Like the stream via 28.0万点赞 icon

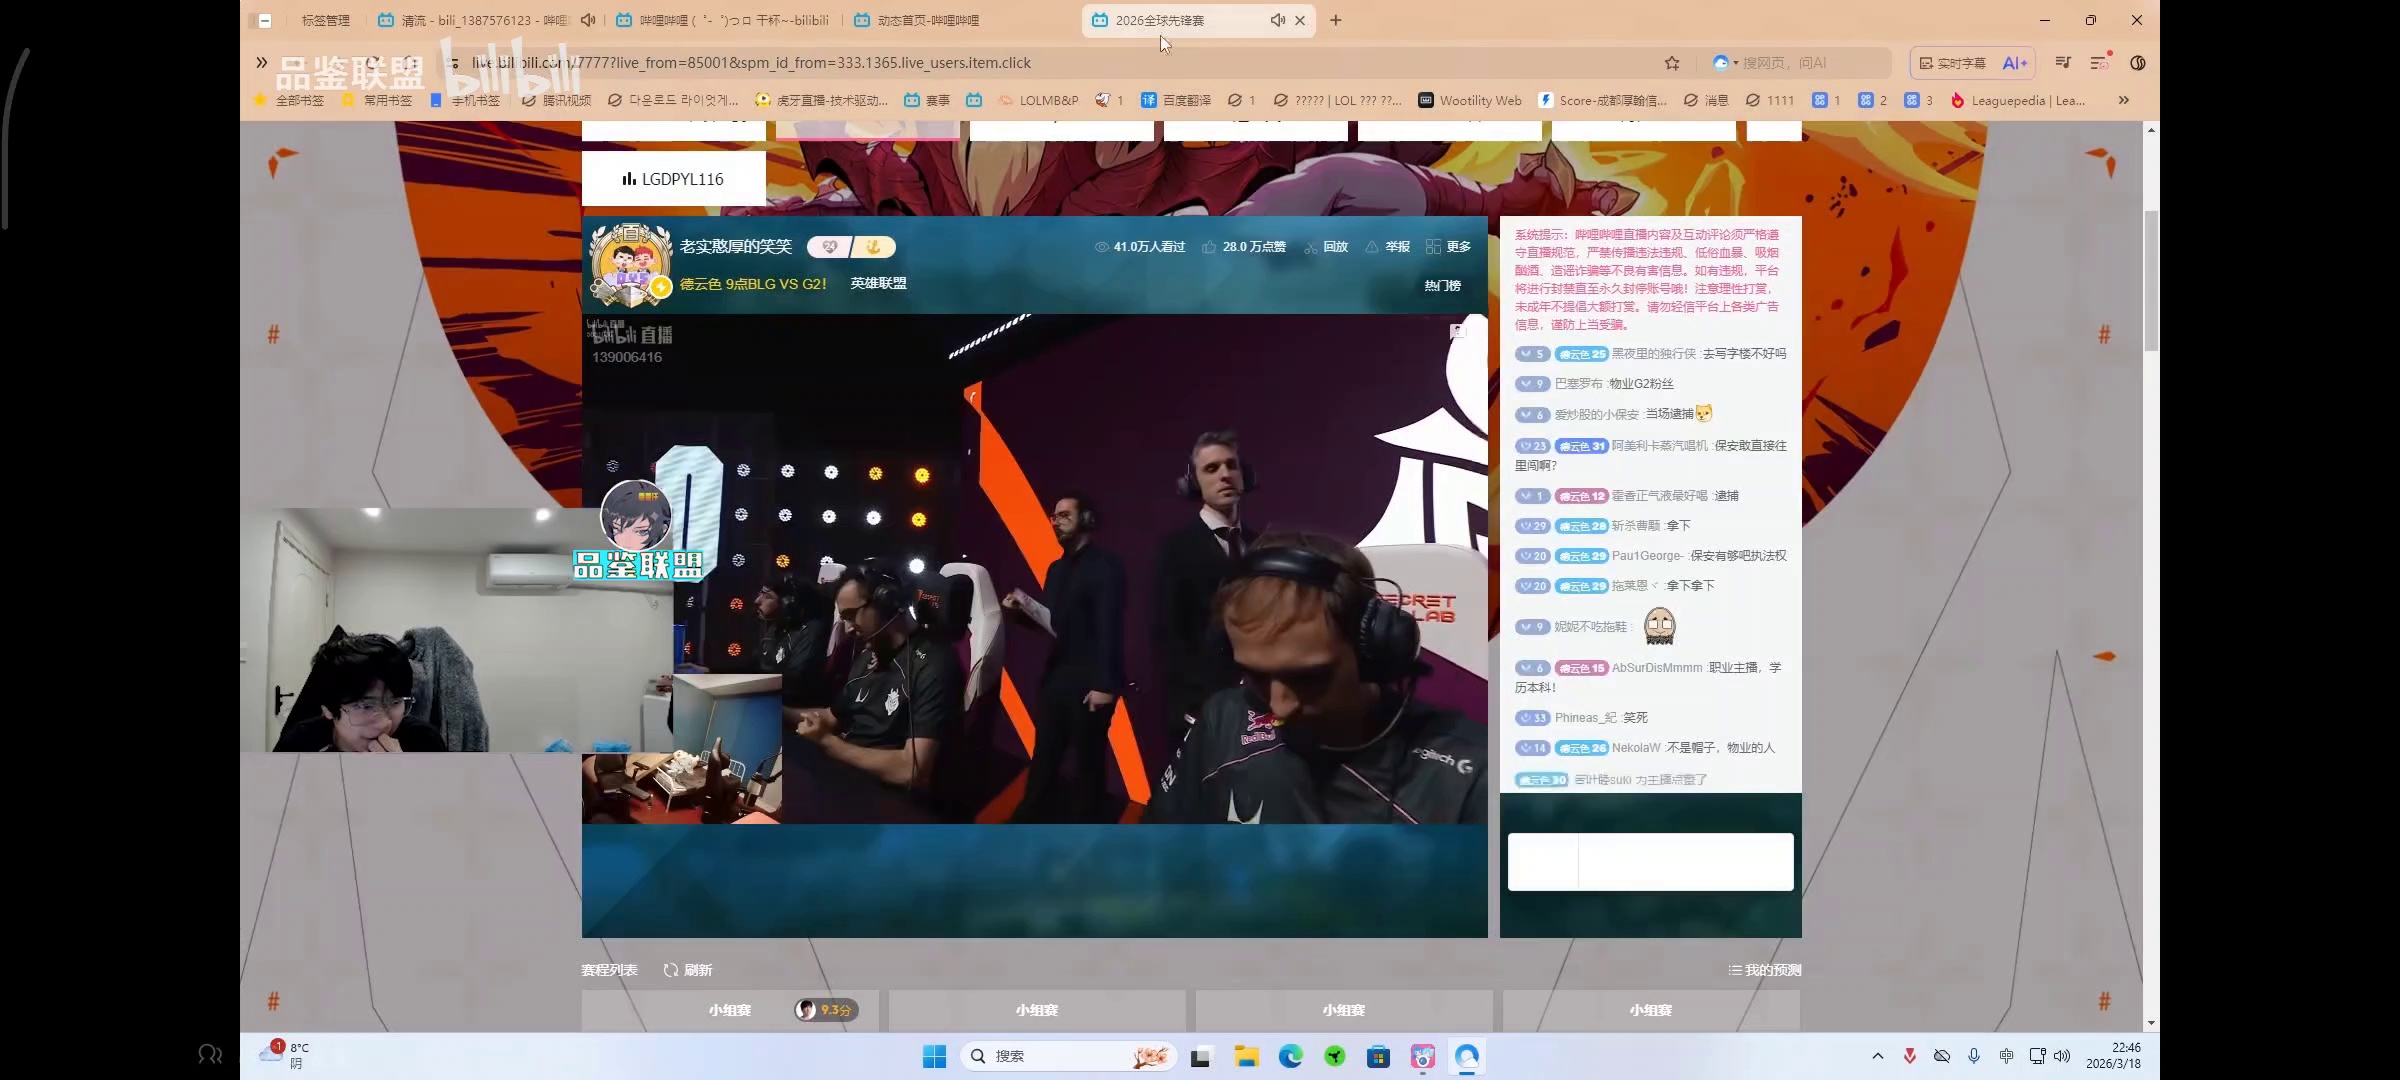[x=1209, y=247]
